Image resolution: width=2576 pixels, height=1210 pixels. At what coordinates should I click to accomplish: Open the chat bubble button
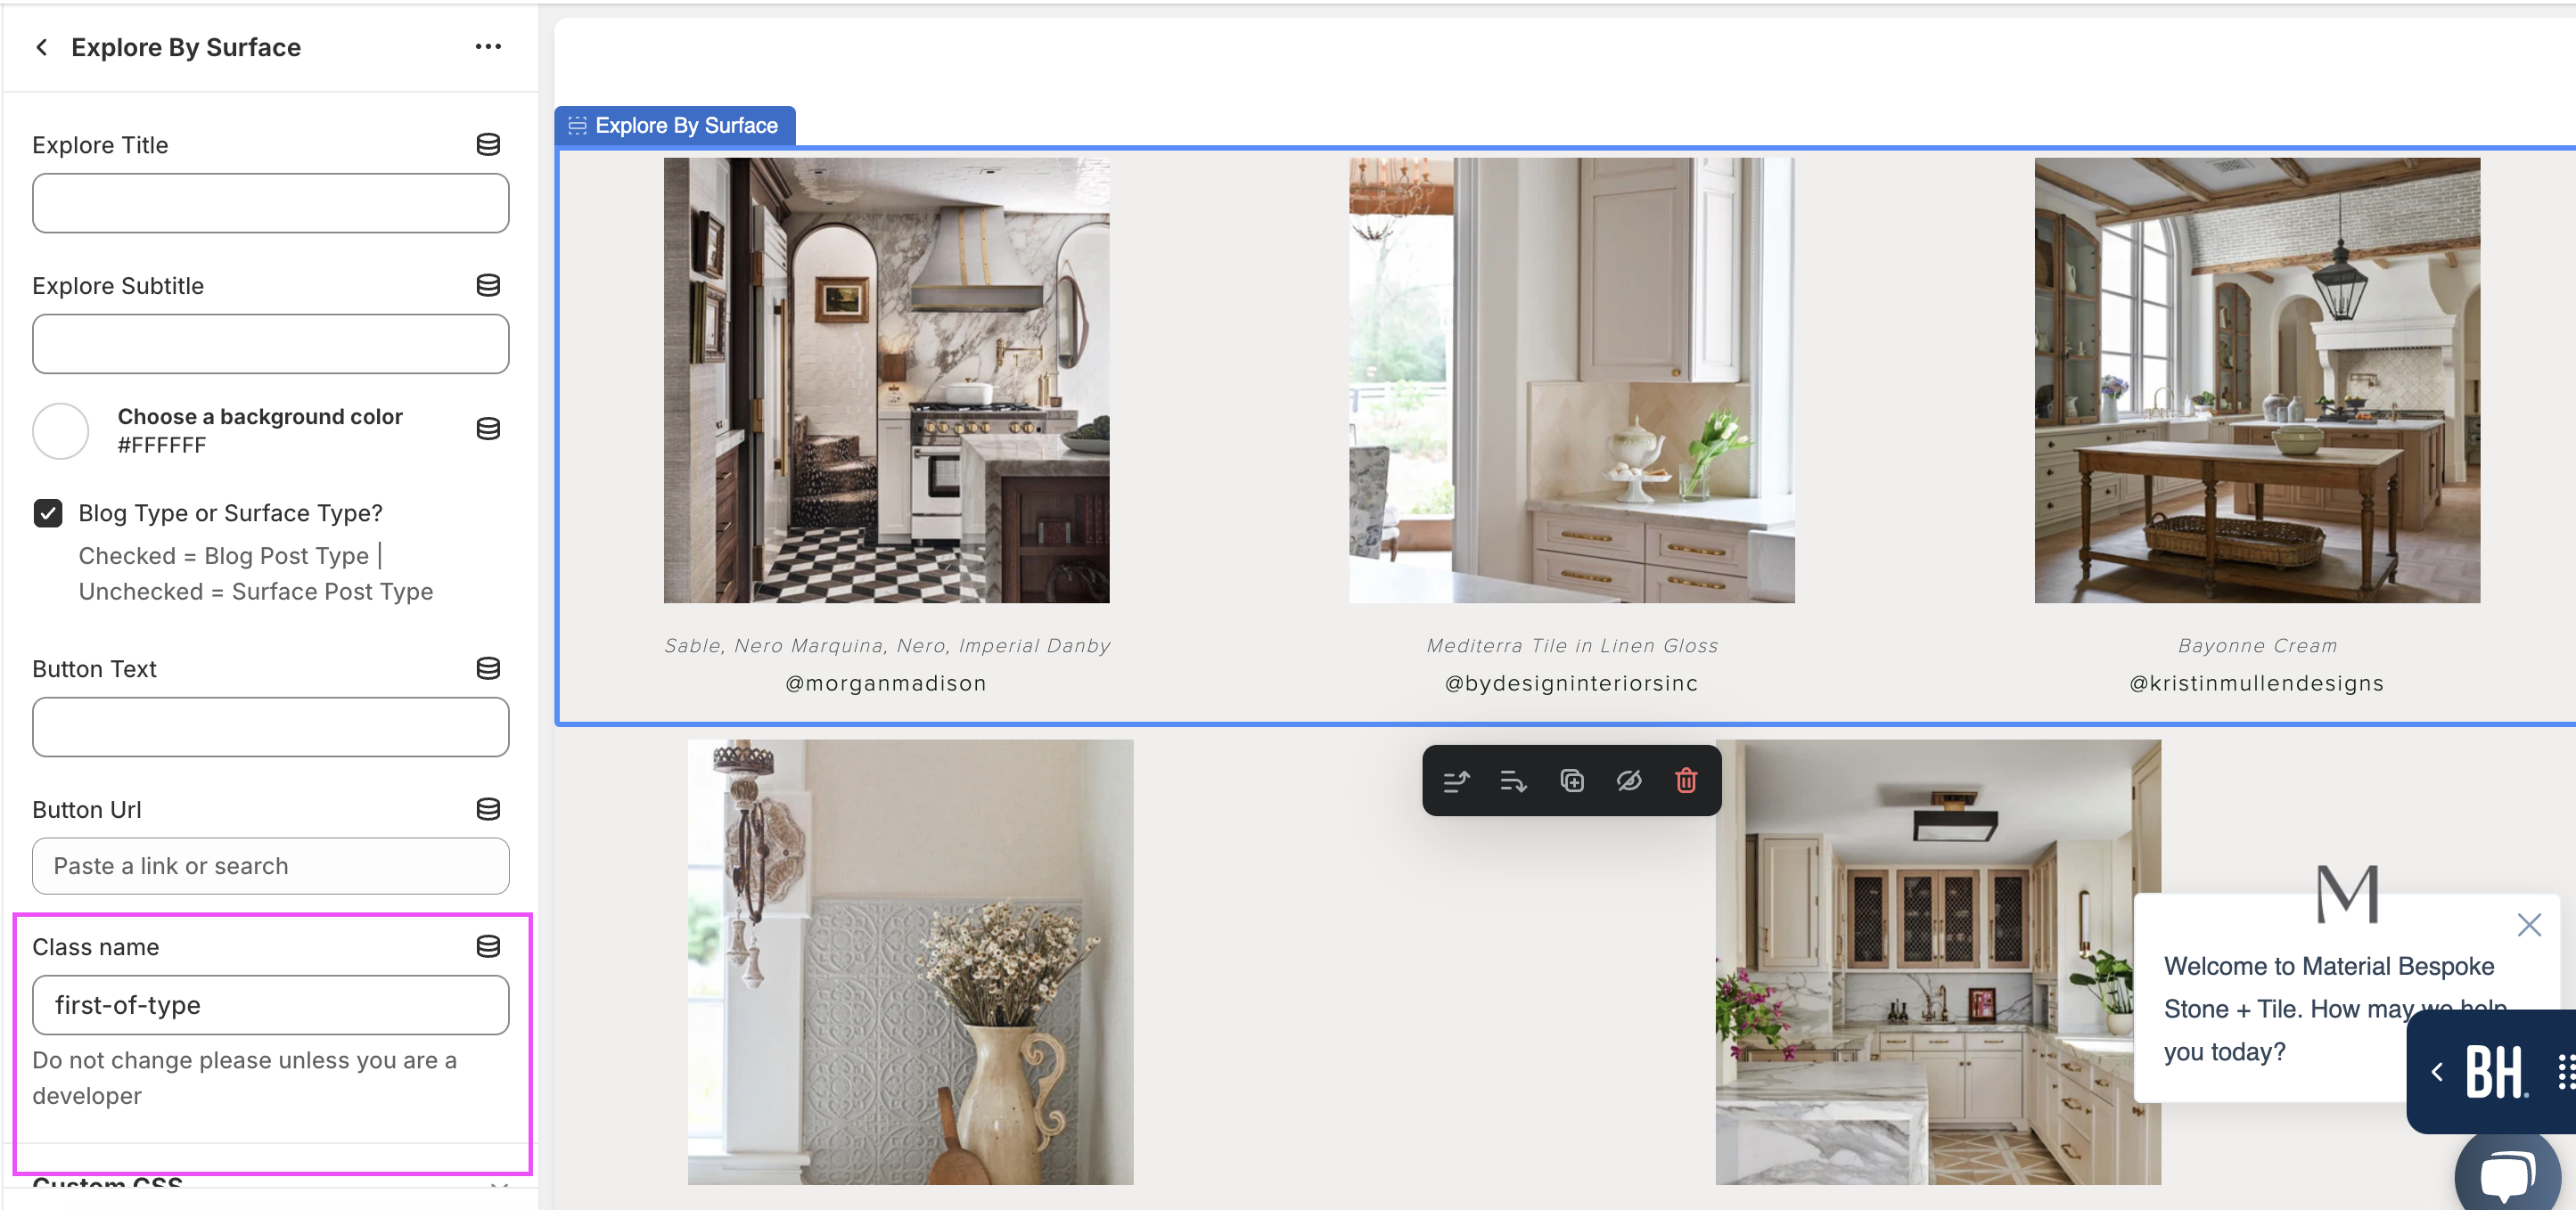[x=2506, y=1176]
